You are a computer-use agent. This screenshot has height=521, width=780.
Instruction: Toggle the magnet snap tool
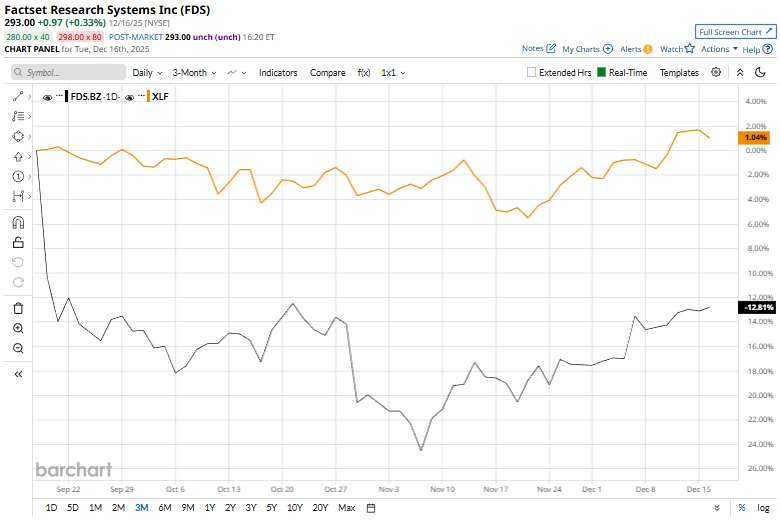18,222
